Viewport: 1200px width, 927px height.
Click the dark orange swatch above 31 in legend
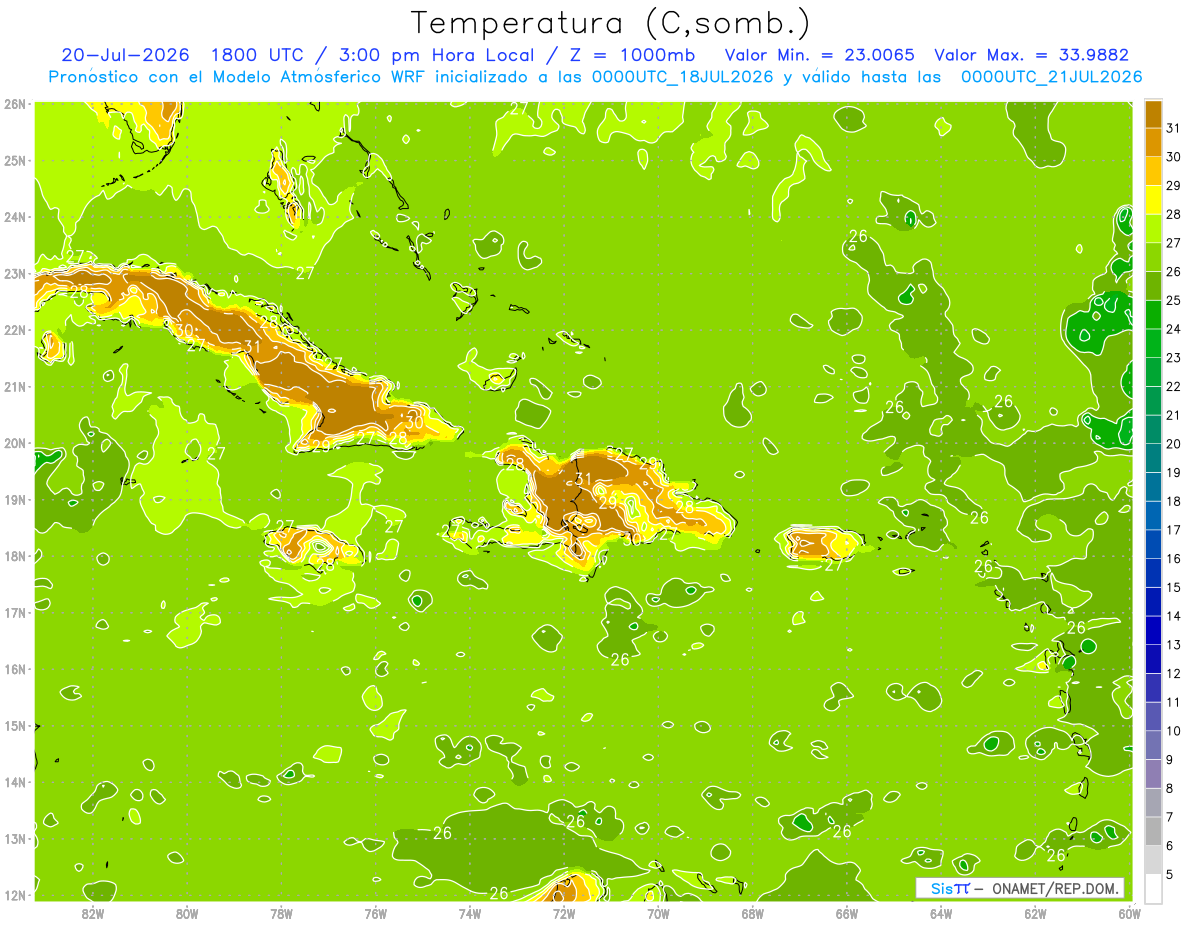pyautogui.click(x=1153, y=114)
